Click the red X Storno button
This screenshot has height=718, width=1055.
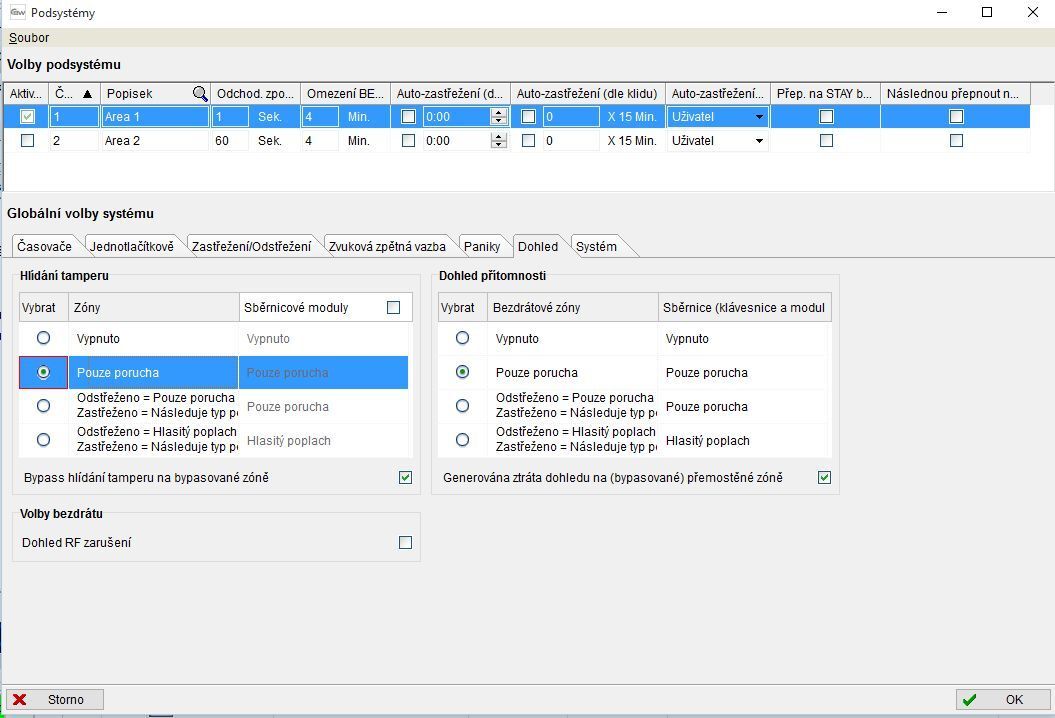(x=55, y=699)
